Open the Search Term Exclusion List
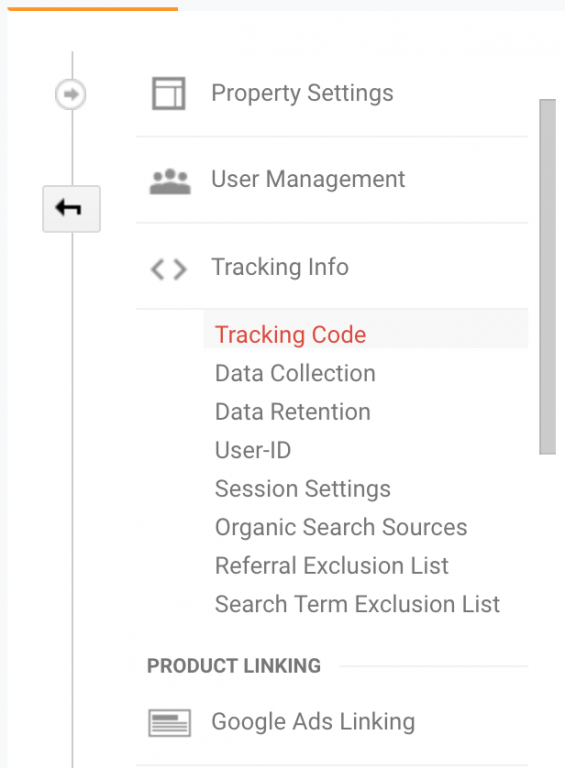 coord(357,604)
